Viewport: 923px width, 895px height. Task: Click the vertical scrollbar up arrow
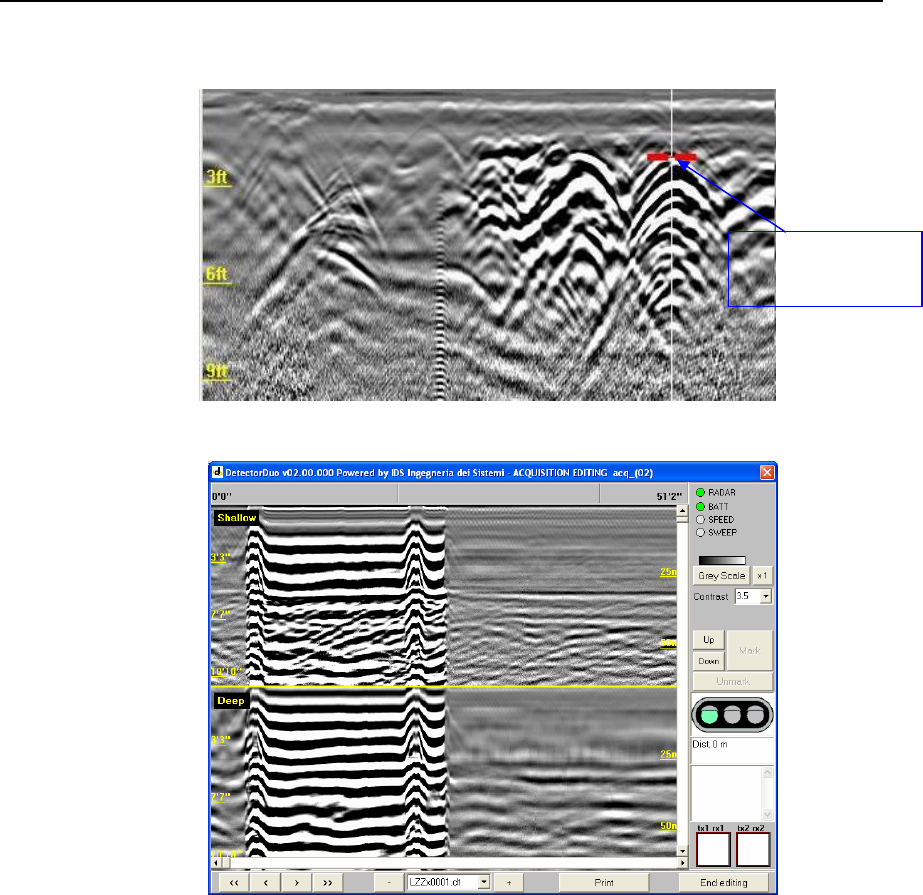point(682,511)
